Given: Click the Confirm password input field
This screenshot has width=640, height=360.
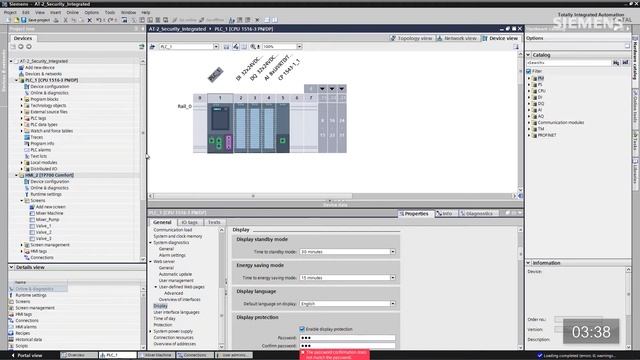Looking at the screenshot, I should coord(347,346).
